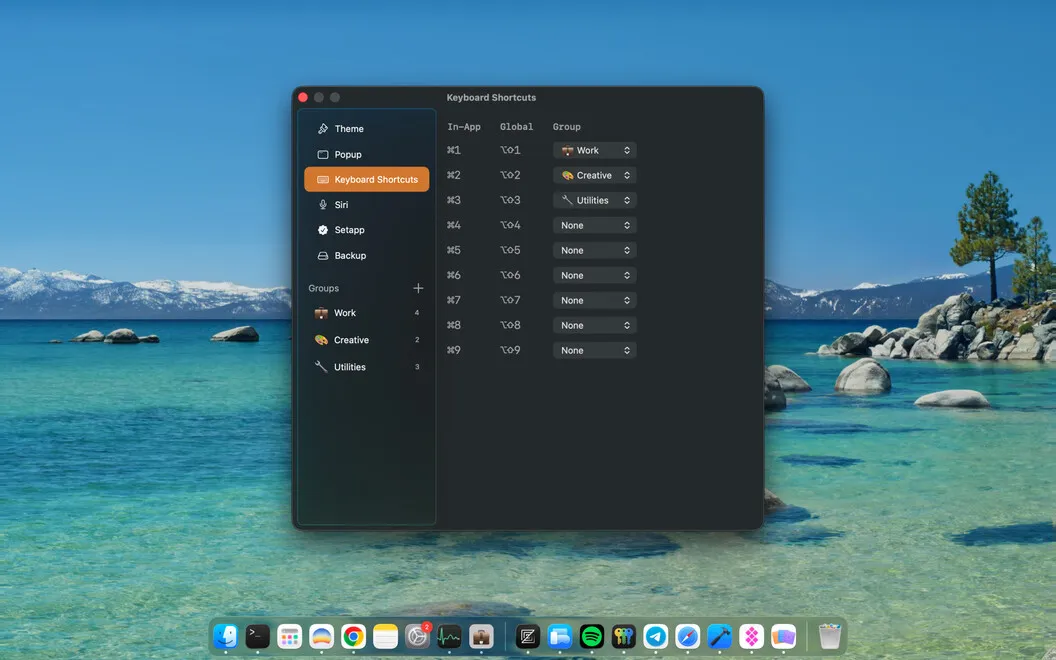Select Keyboard Shortcuts in the sidebar

pos(366,179)
